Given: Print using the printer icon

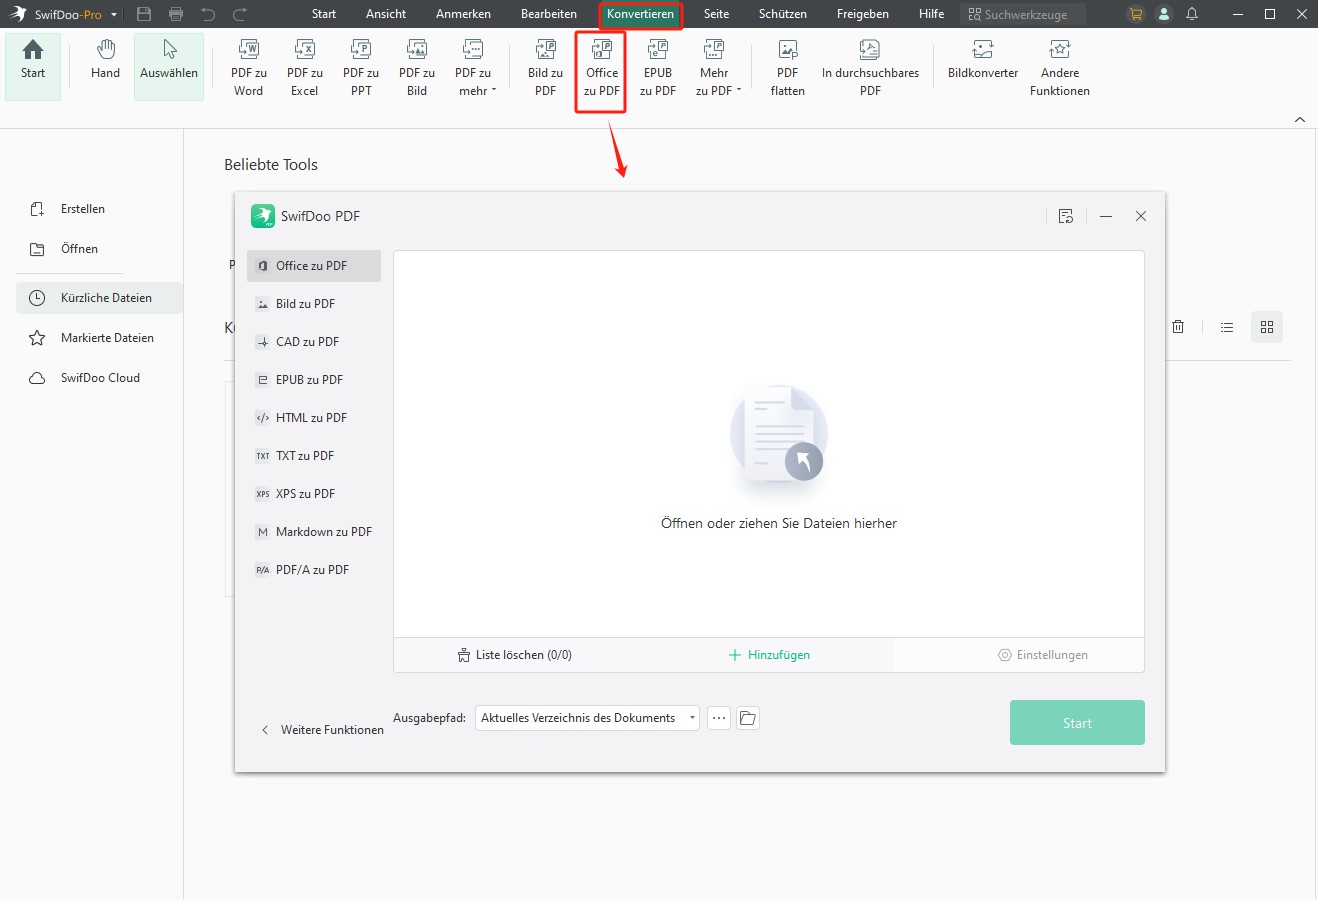Looking at the screenshot, I should pyautogui.click(x=176, y=14).
